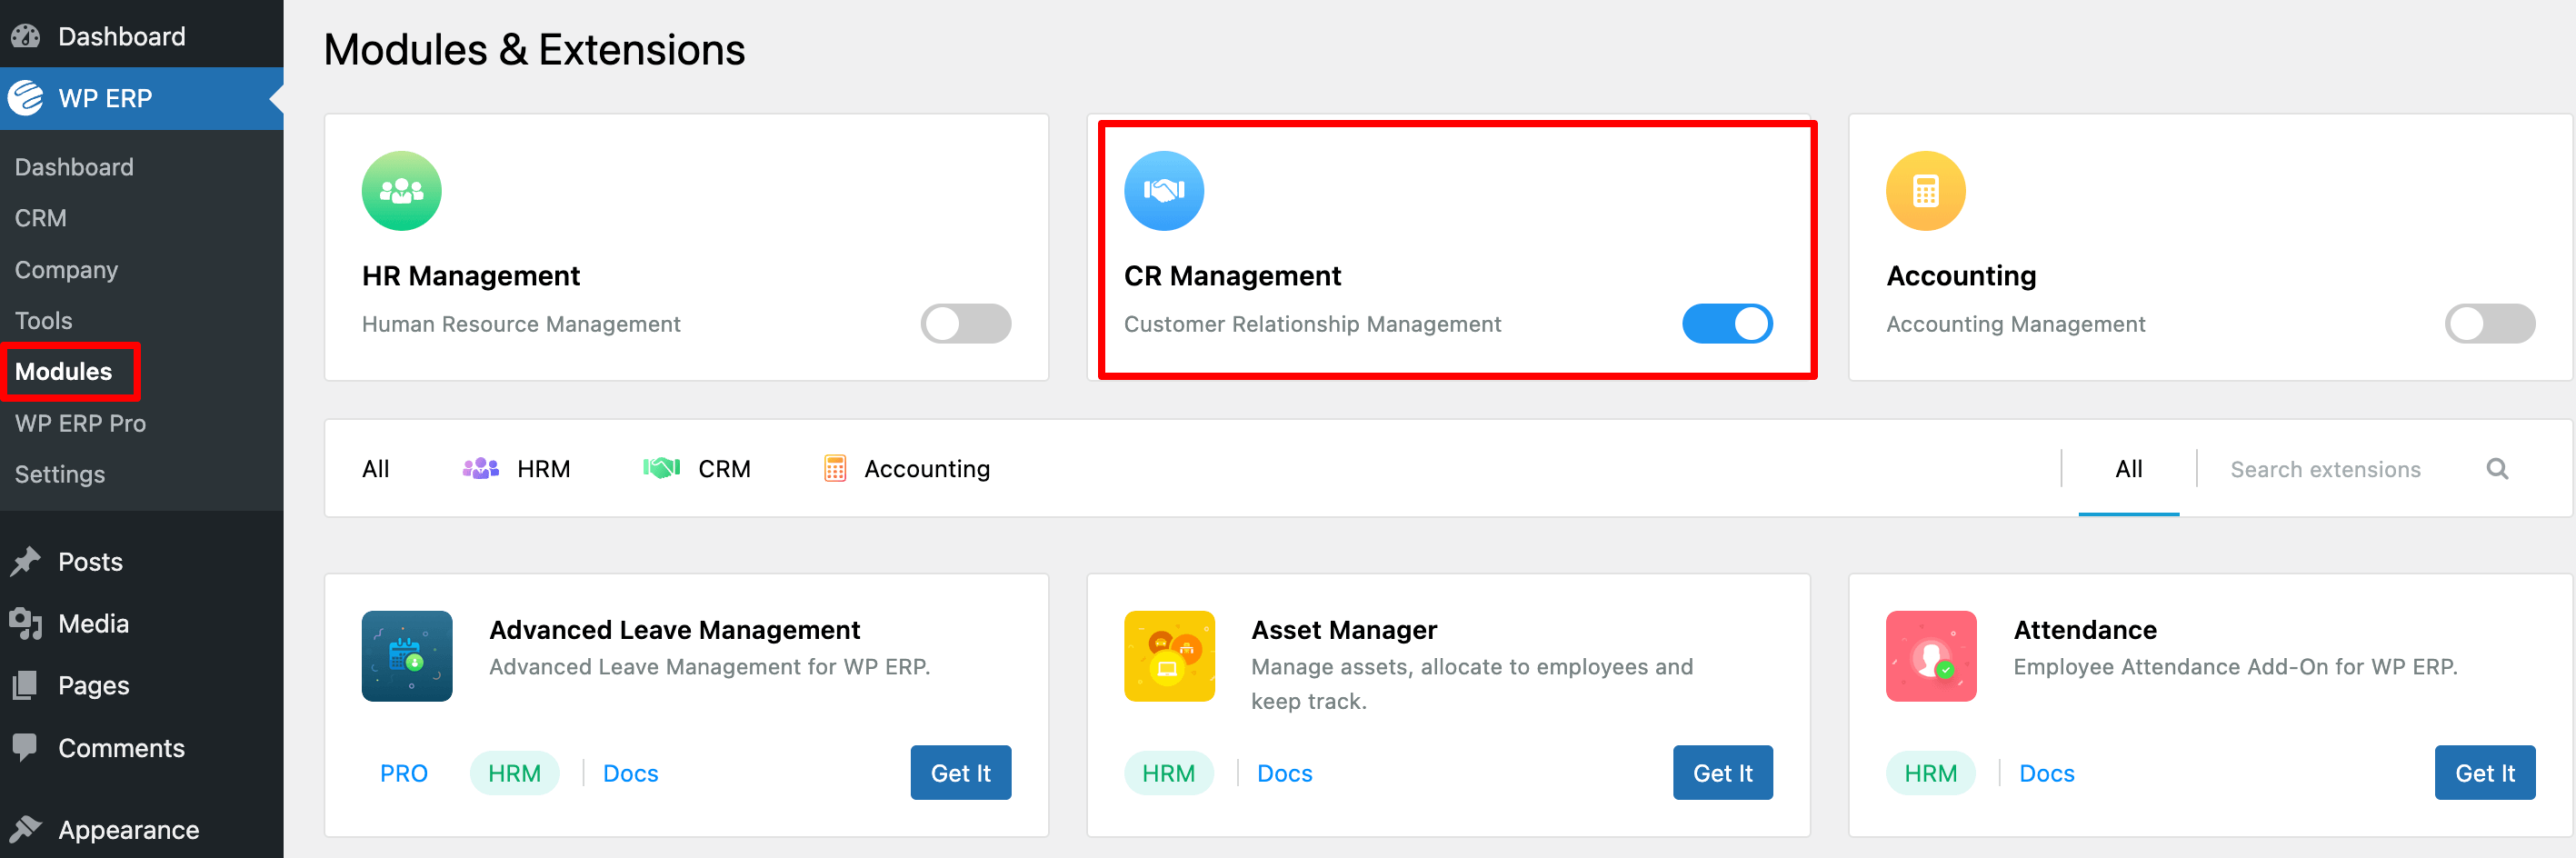Click the HR Management heading

click(471, 276)
